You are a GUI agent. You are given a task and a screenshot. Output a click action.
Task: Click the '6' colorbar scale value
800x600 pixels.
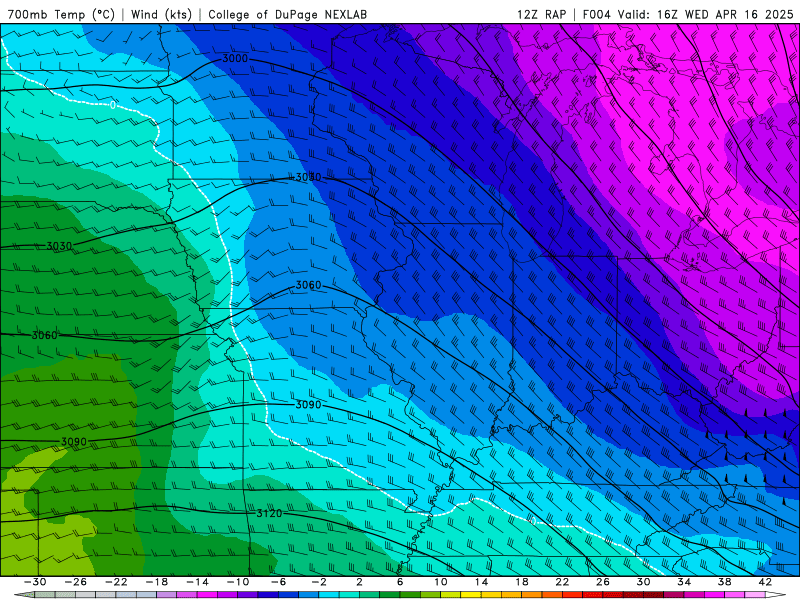pyautogui.click(x=400, y=582)
